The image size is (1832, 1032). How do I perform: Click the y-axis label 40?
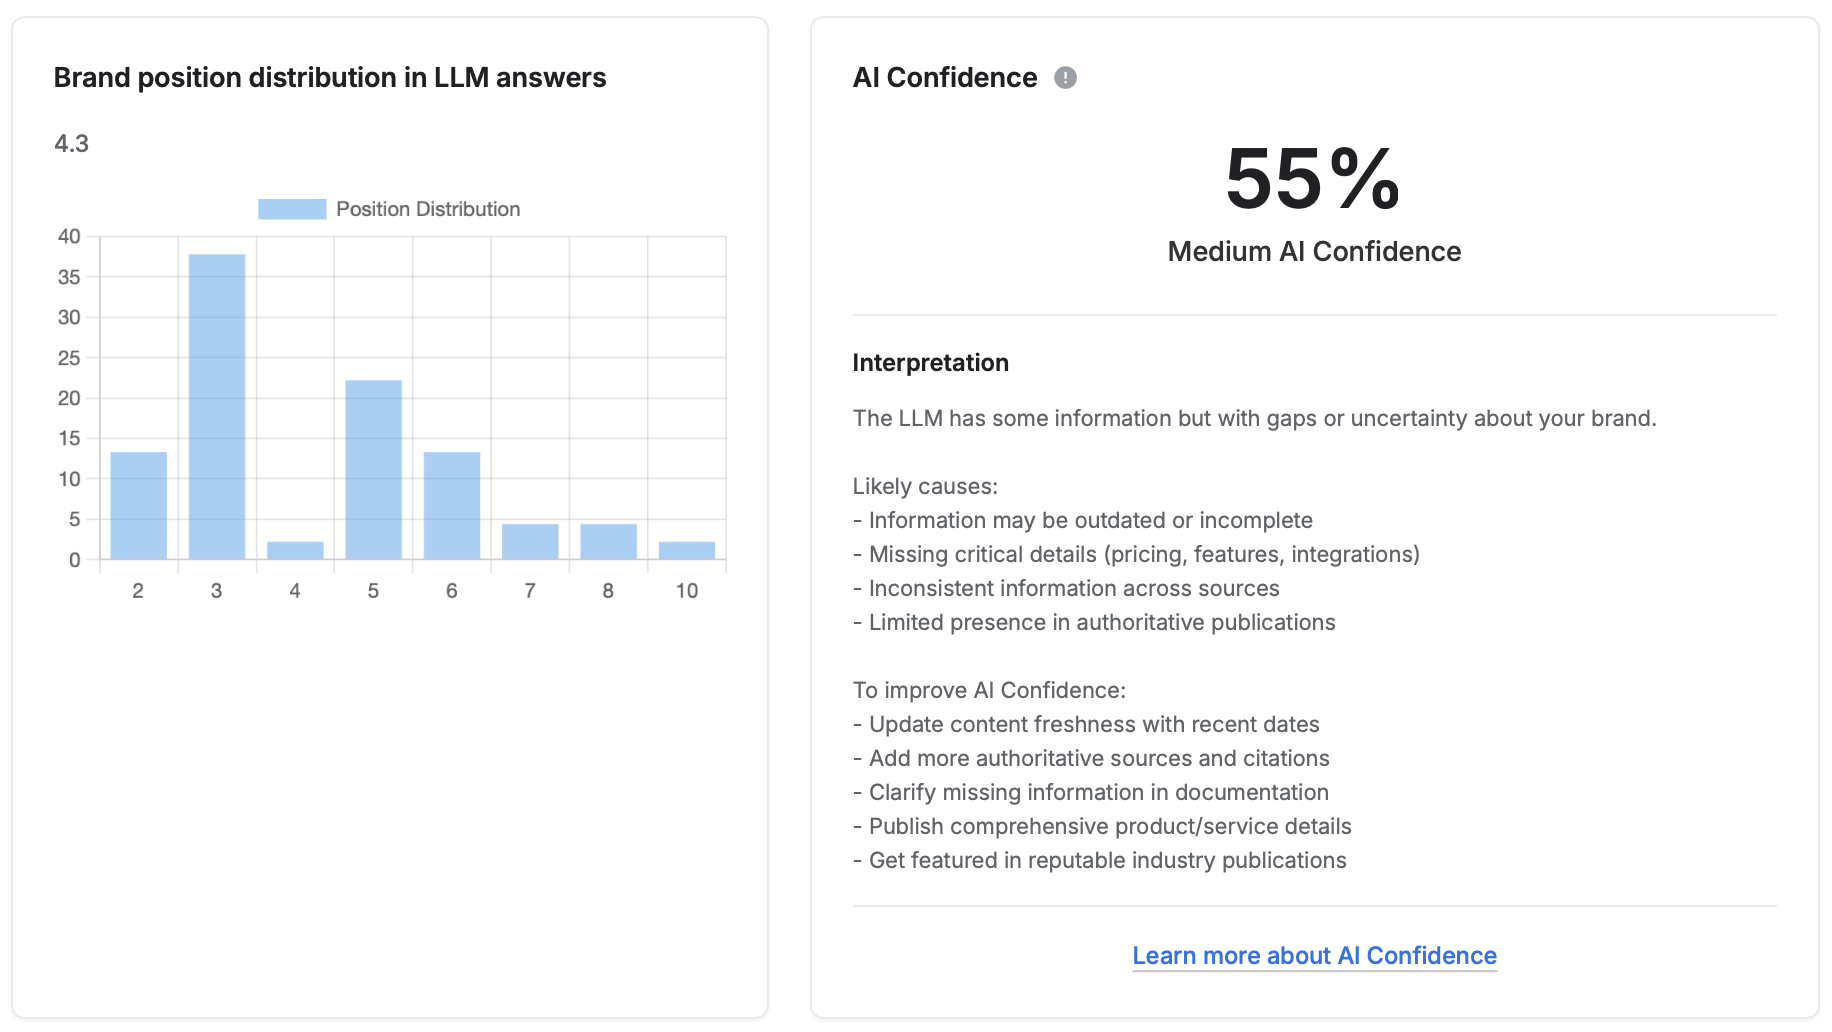coord(69,237)
